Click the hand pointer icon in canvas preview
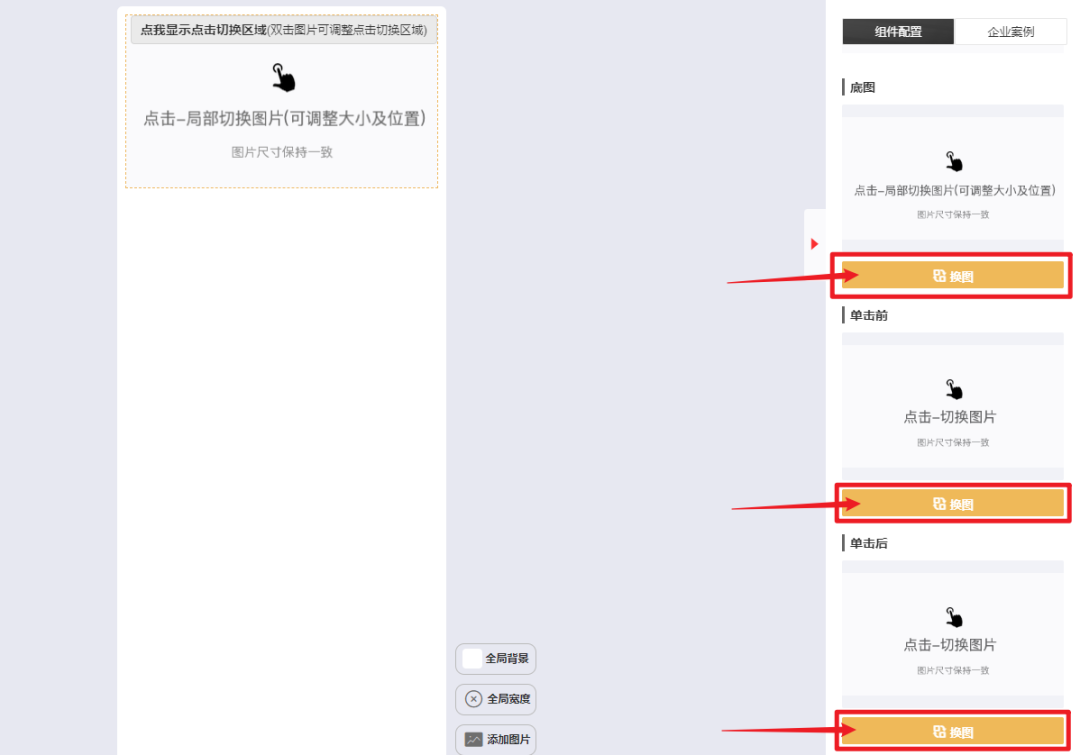The image size is (1080, 755). (x=283, y=78)
